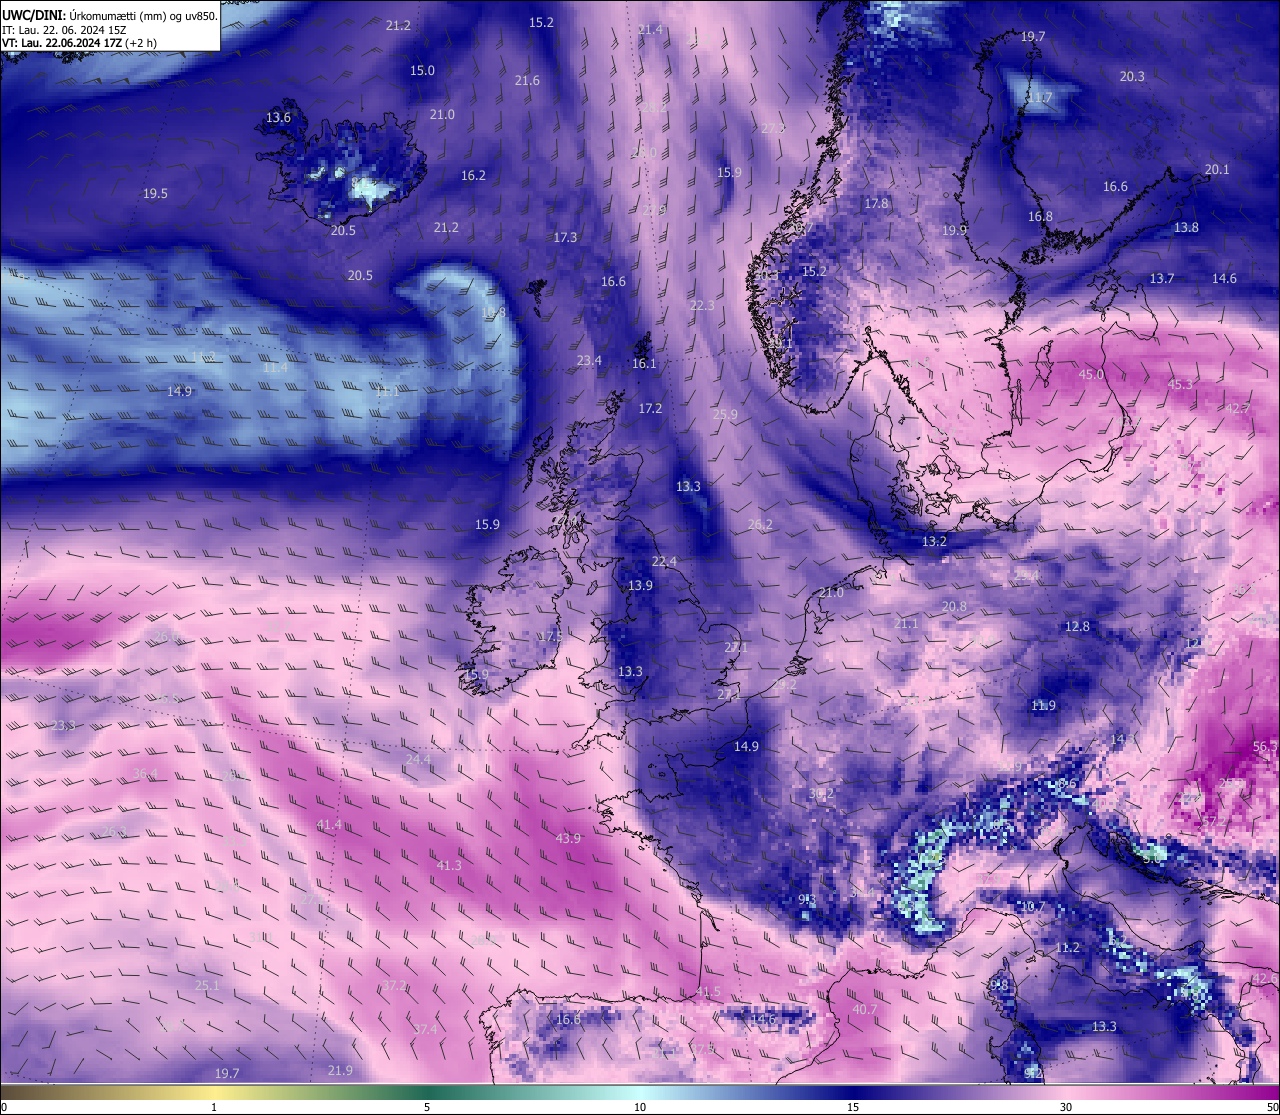
Task: Click the 37.4 value near Iberia
Action: point(425,1030)
